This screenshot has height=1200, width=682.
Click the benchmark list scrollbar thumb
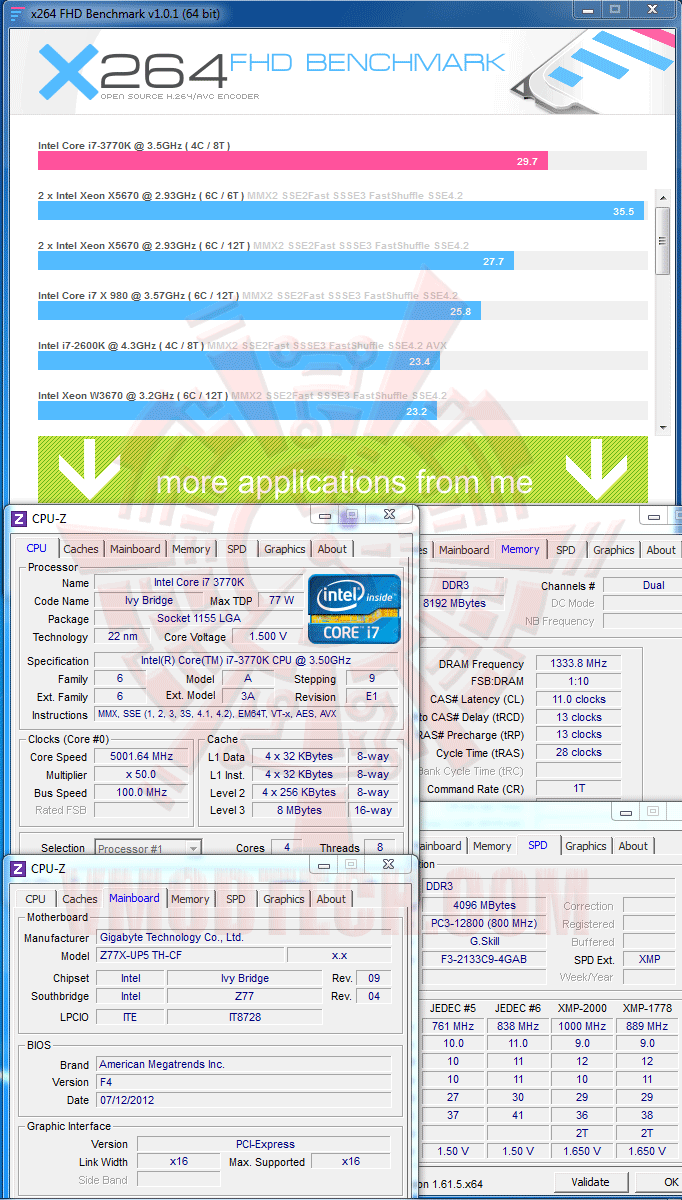click(662, 239)
